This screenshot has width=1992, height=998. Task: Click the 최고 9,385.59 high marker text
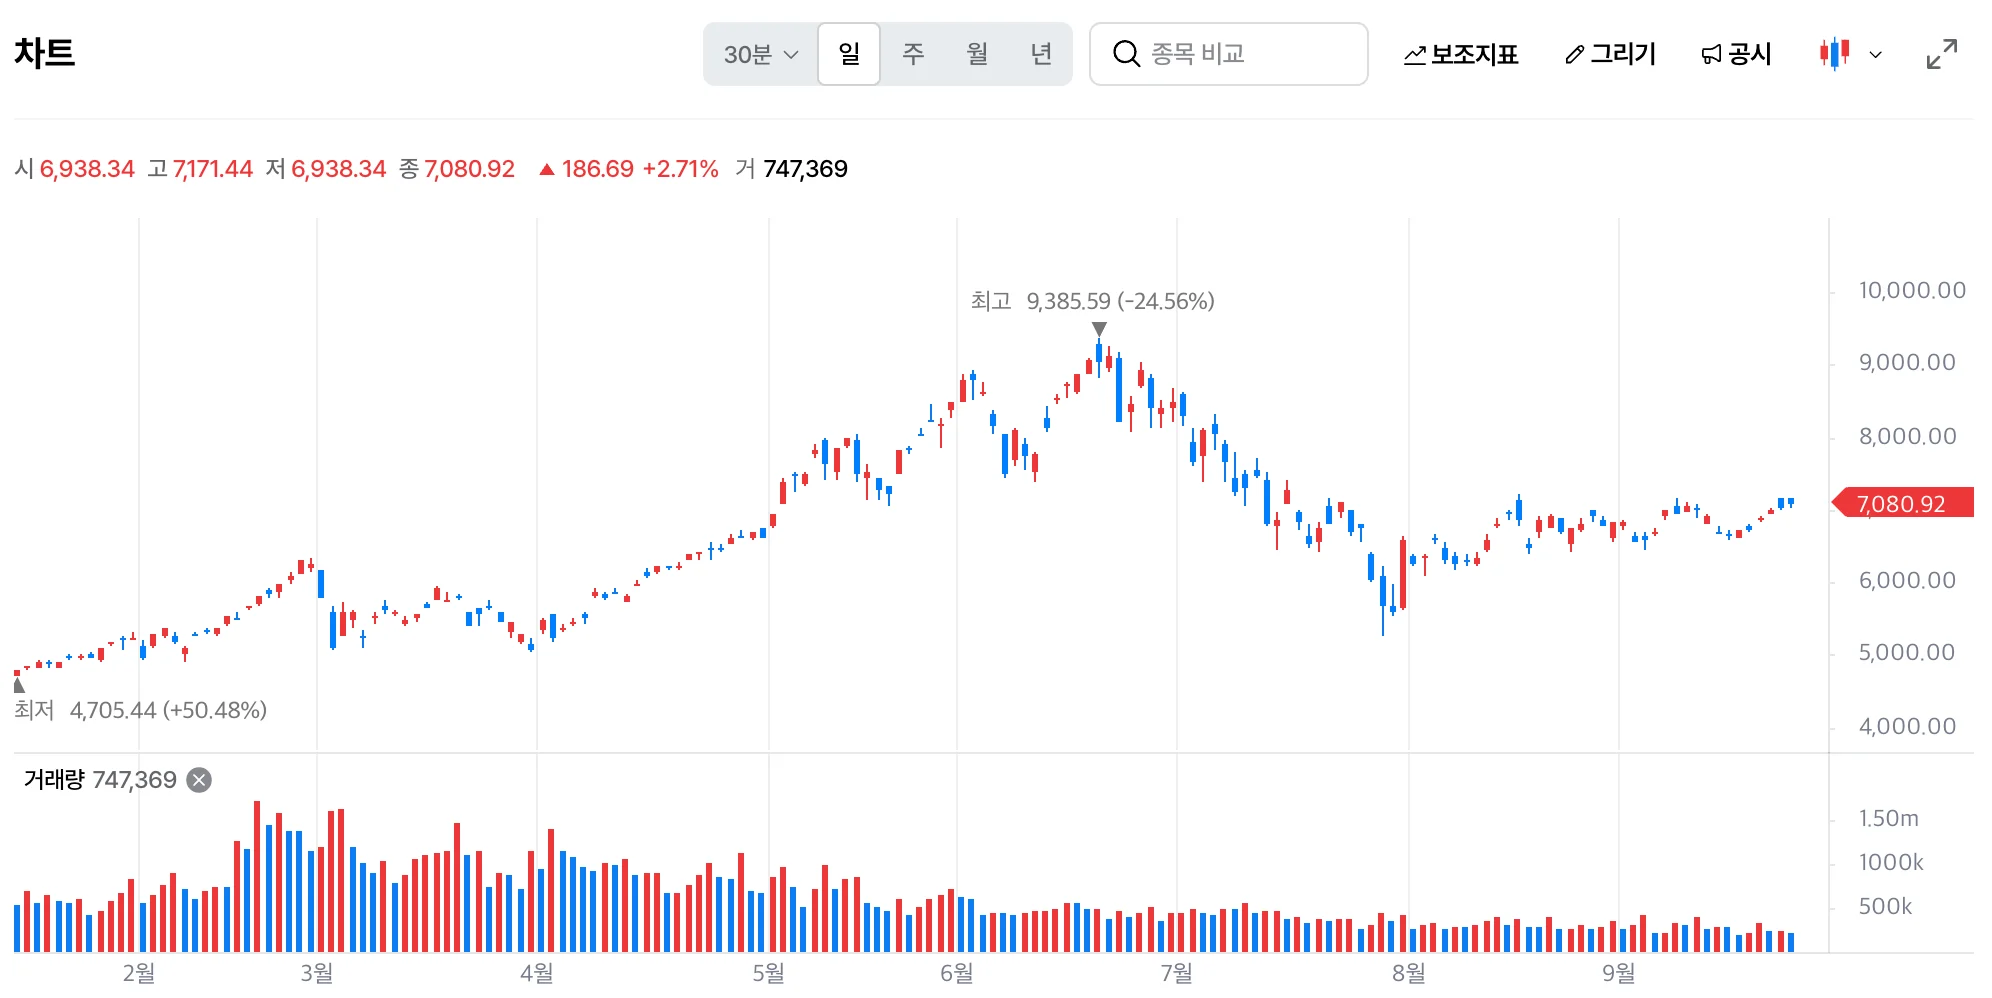1092,301
